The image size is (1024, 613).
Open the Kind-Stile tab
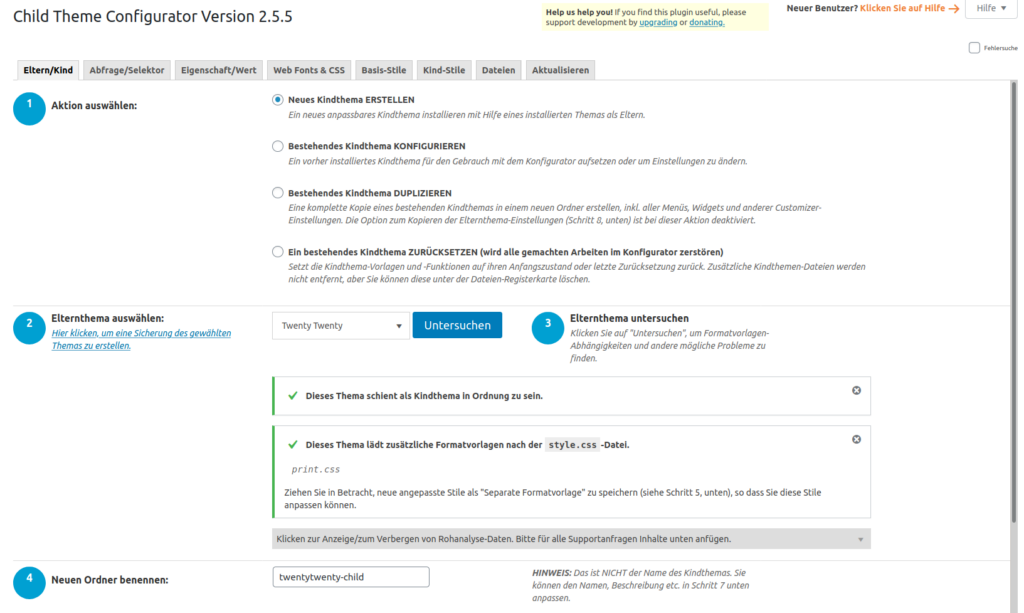tap(443, 70)
